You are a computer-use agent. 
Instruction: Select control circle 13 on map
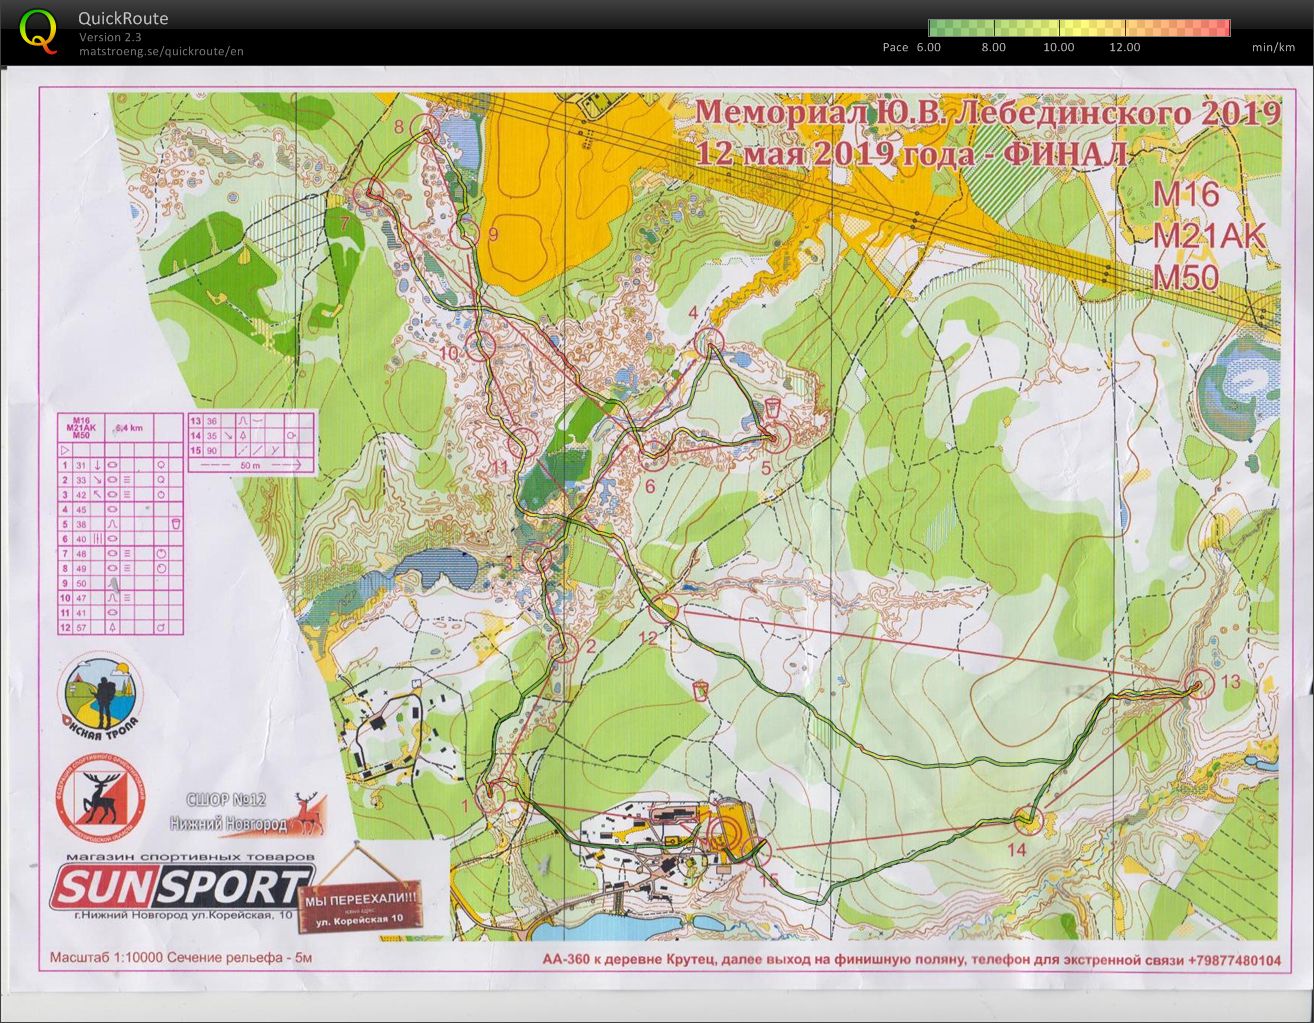1199,685
